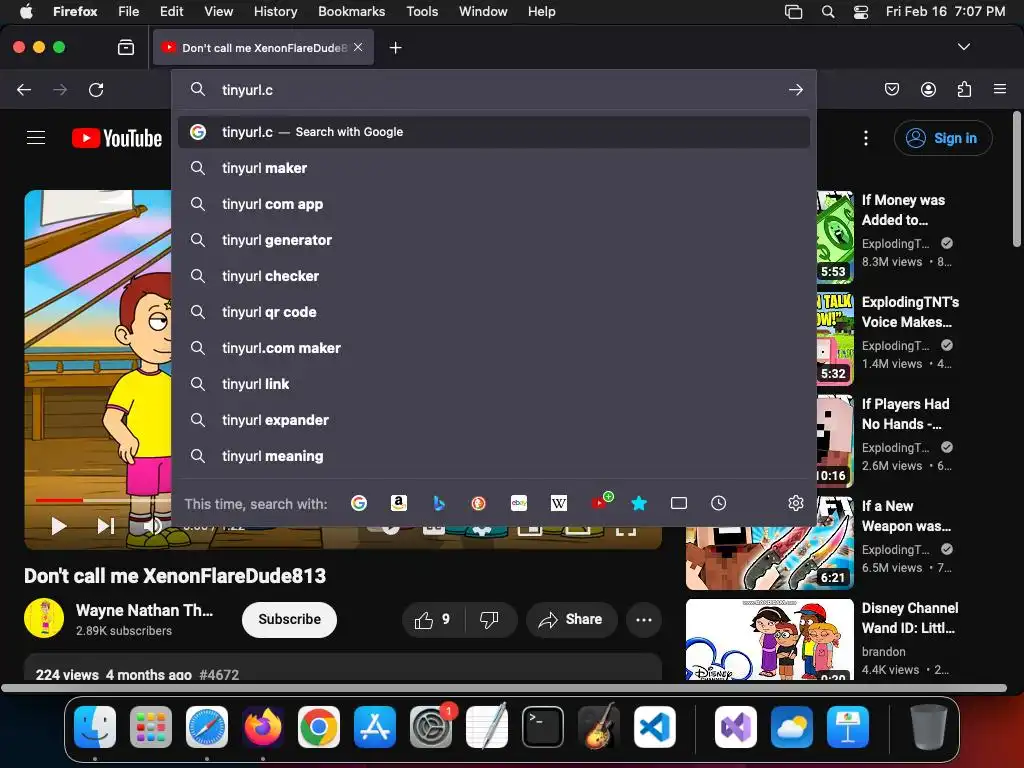Select suggestion tinyurl maker

[x=494, y=168]
